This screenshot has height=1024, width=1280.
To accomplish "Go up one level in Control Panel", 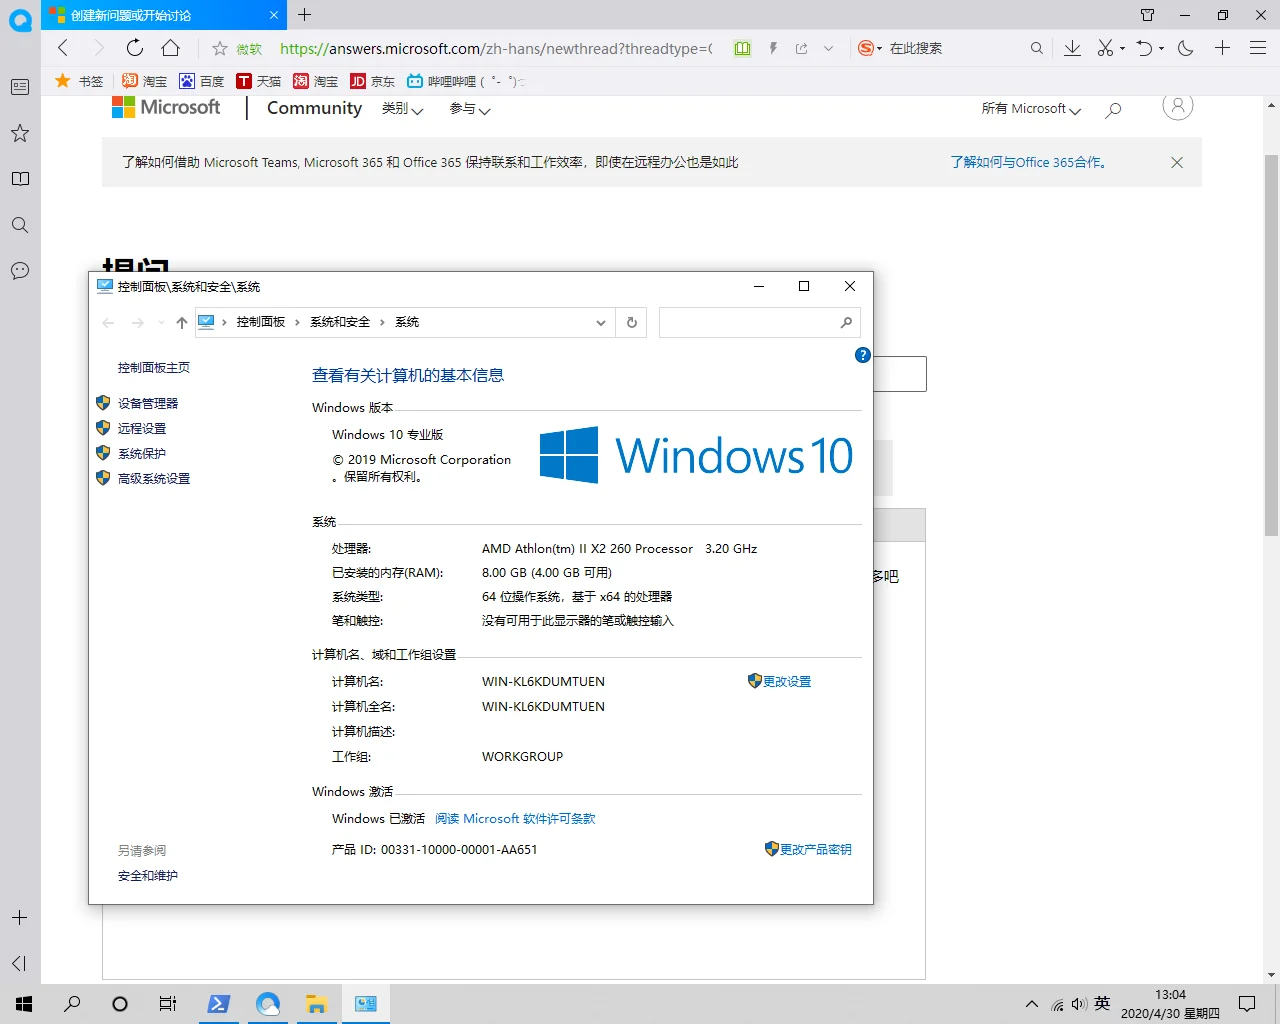I will [182, 322].
